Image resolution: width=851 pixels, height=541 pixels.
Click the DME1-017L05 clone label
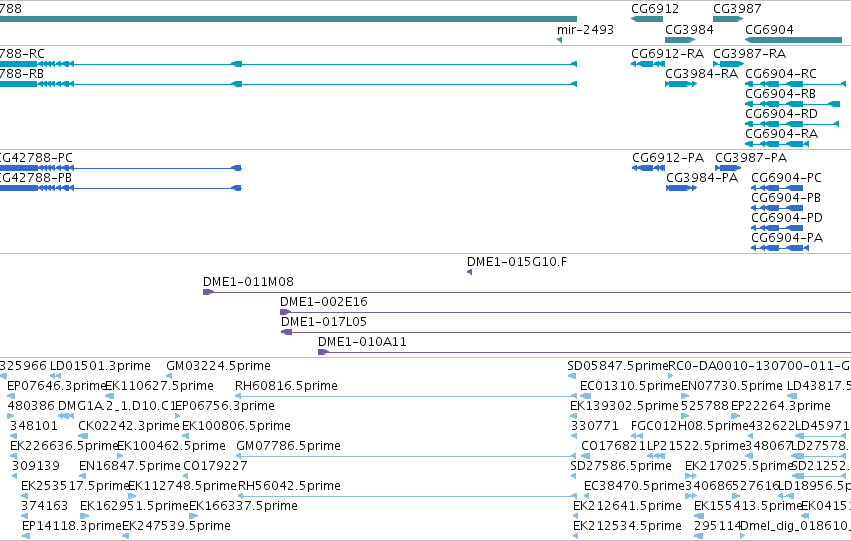pyautogui.click(x=323, y=322)
